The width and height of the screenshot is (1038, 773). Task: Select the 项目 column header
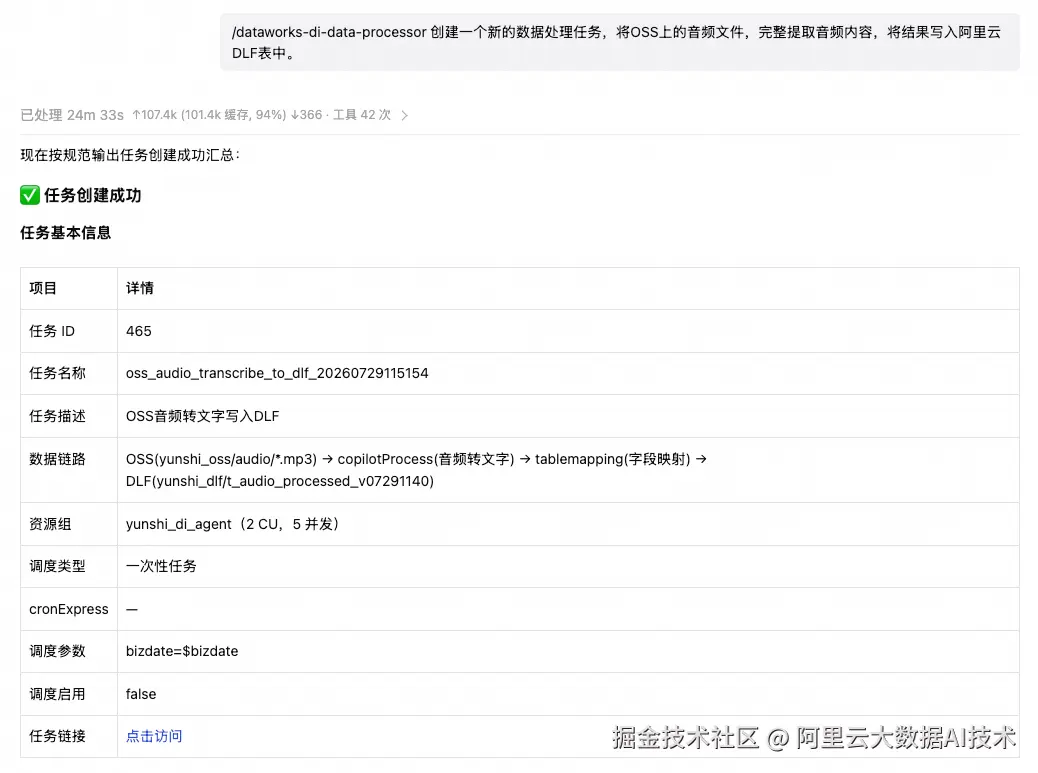pyautogui.click(x=43, y=288)
